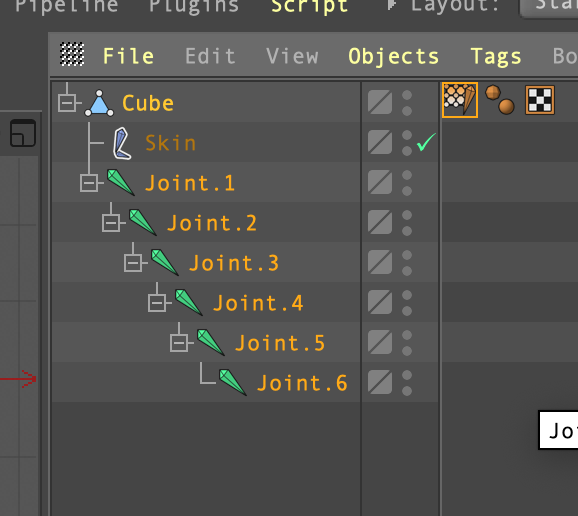Toggle the Skin layer square
The width and height of the screenshot is (578, 516).
(380, 142)
